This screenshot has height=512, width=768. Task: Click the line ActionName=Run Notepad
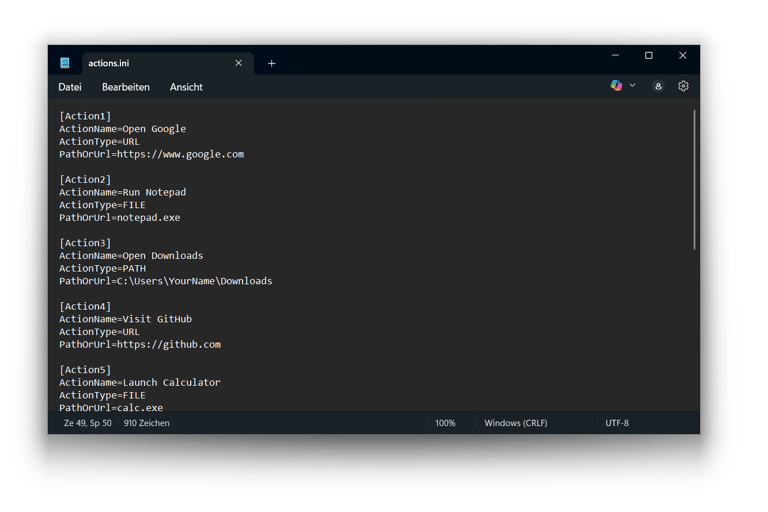(x=122, y=193)
